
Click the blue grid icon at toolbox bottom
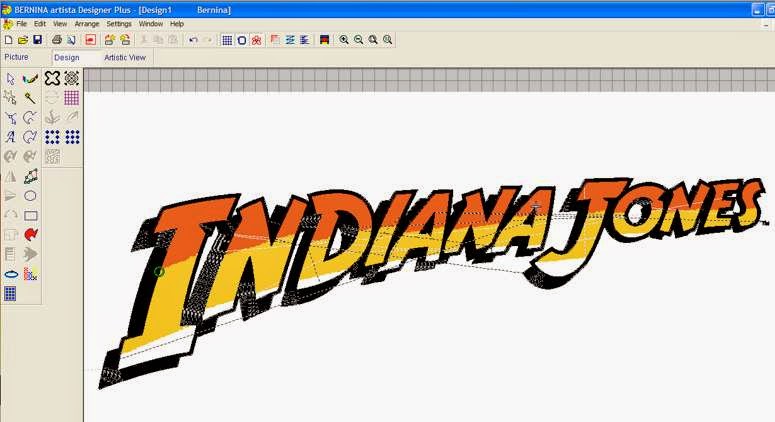[10, 294]
